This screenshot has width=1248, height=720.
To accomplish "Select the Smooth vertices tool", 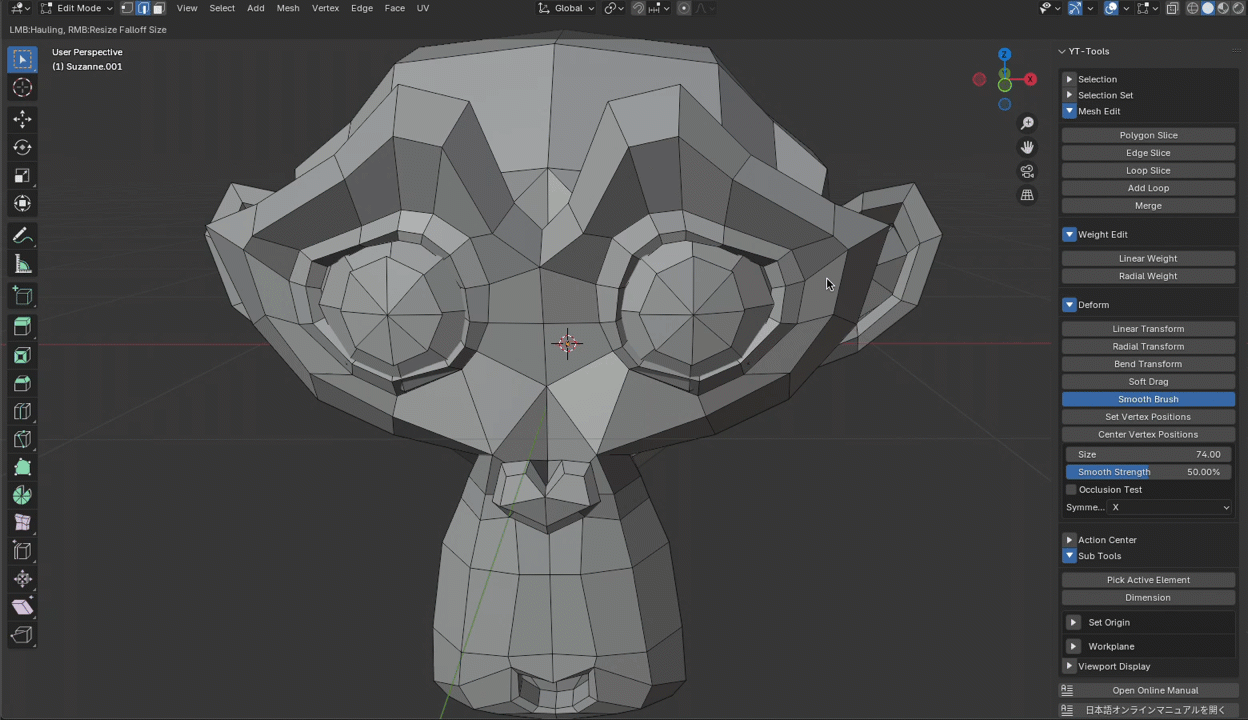I will 22,523.
